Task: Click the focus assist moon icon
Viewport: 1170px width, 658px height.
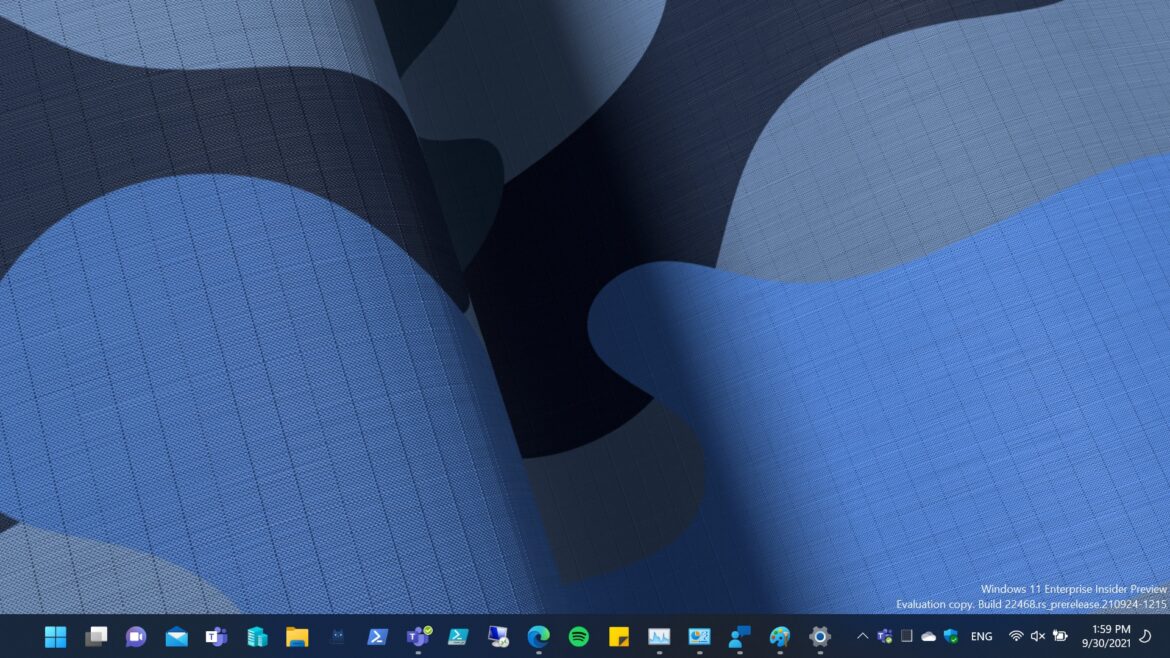Action: [x=1145, y=636]
